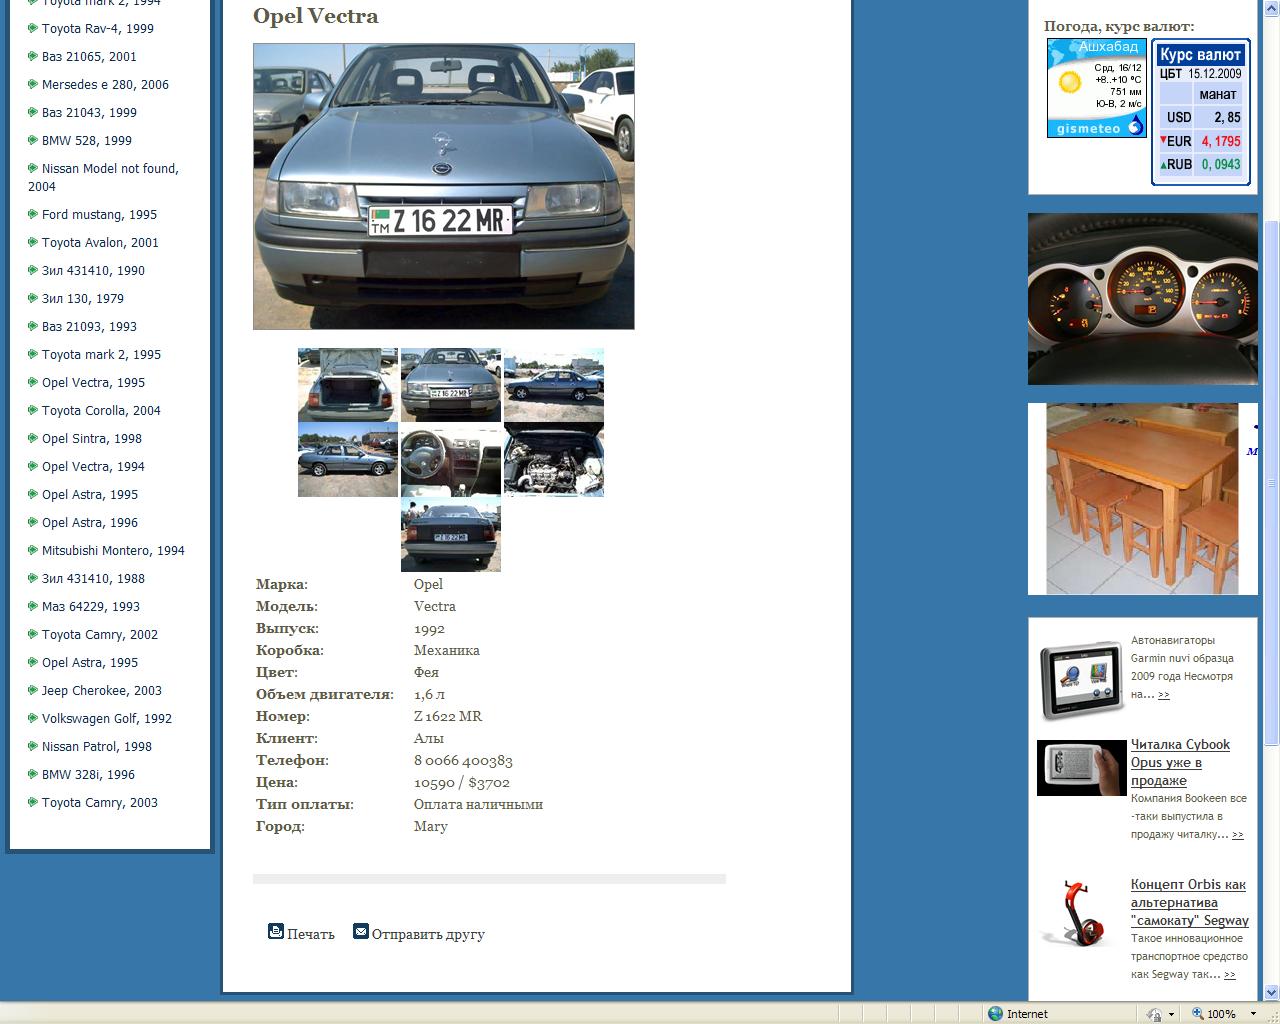The image size is (1280, 1024).
Task: Click the dashboard gauges advertisement image
Action: click(1143, 299)
